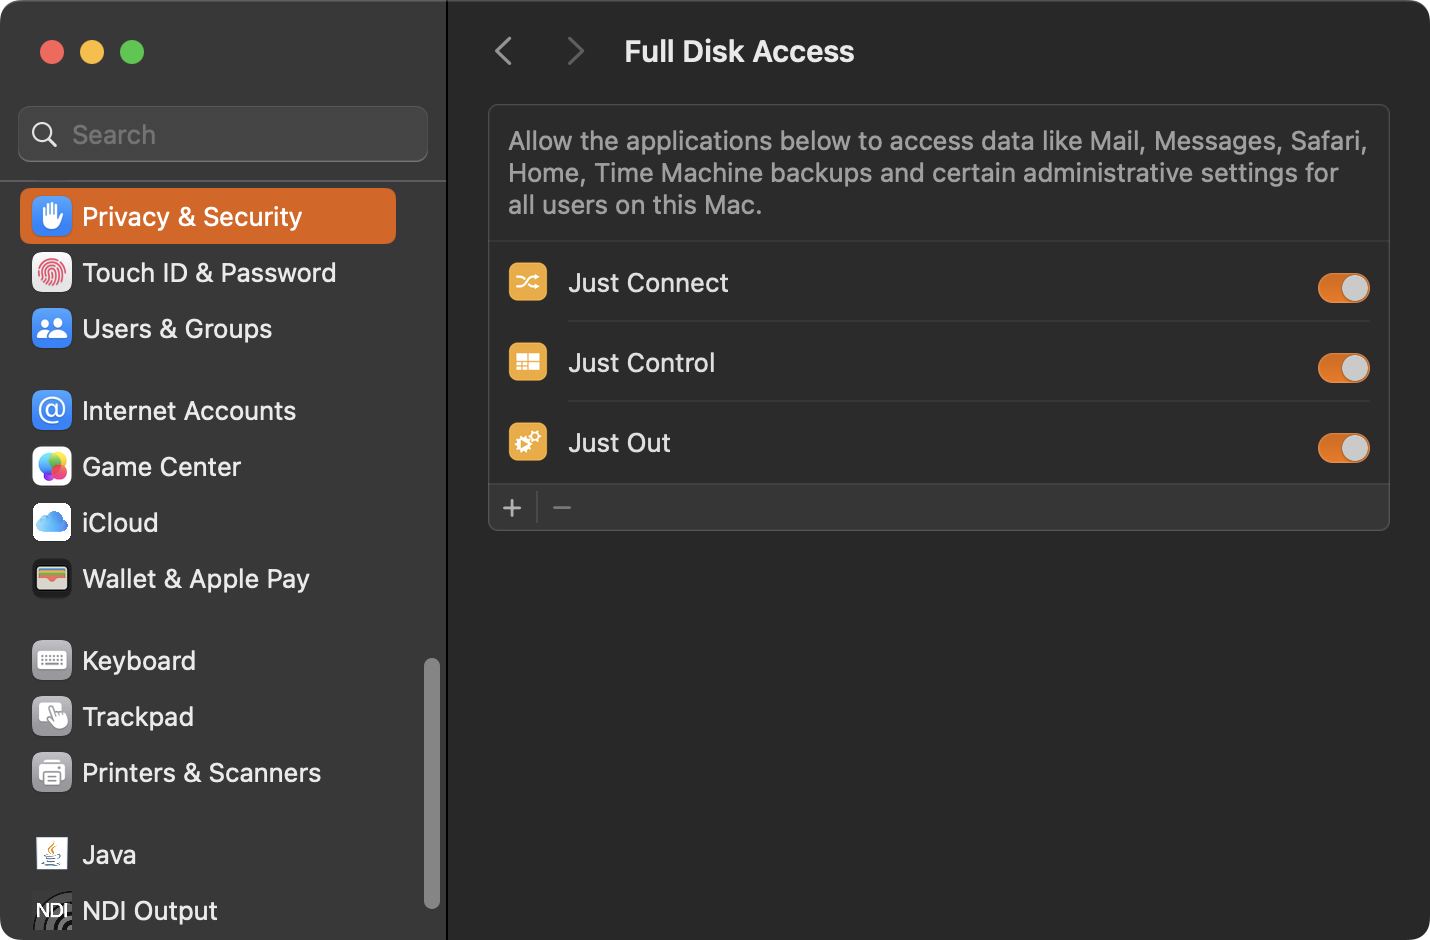Viewport: 1430px width, 940px height.
Task: Zoom window with the green button
Action: 132,51
